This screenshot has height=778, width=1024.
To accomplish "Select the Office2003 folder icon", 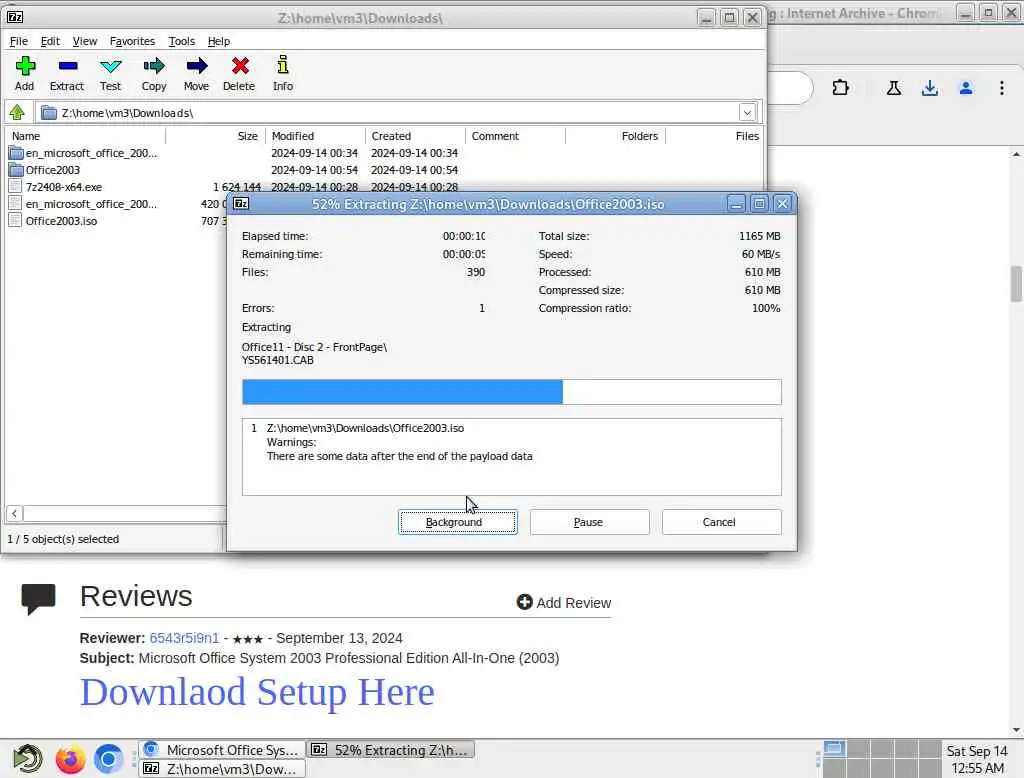I will point(16,170).
